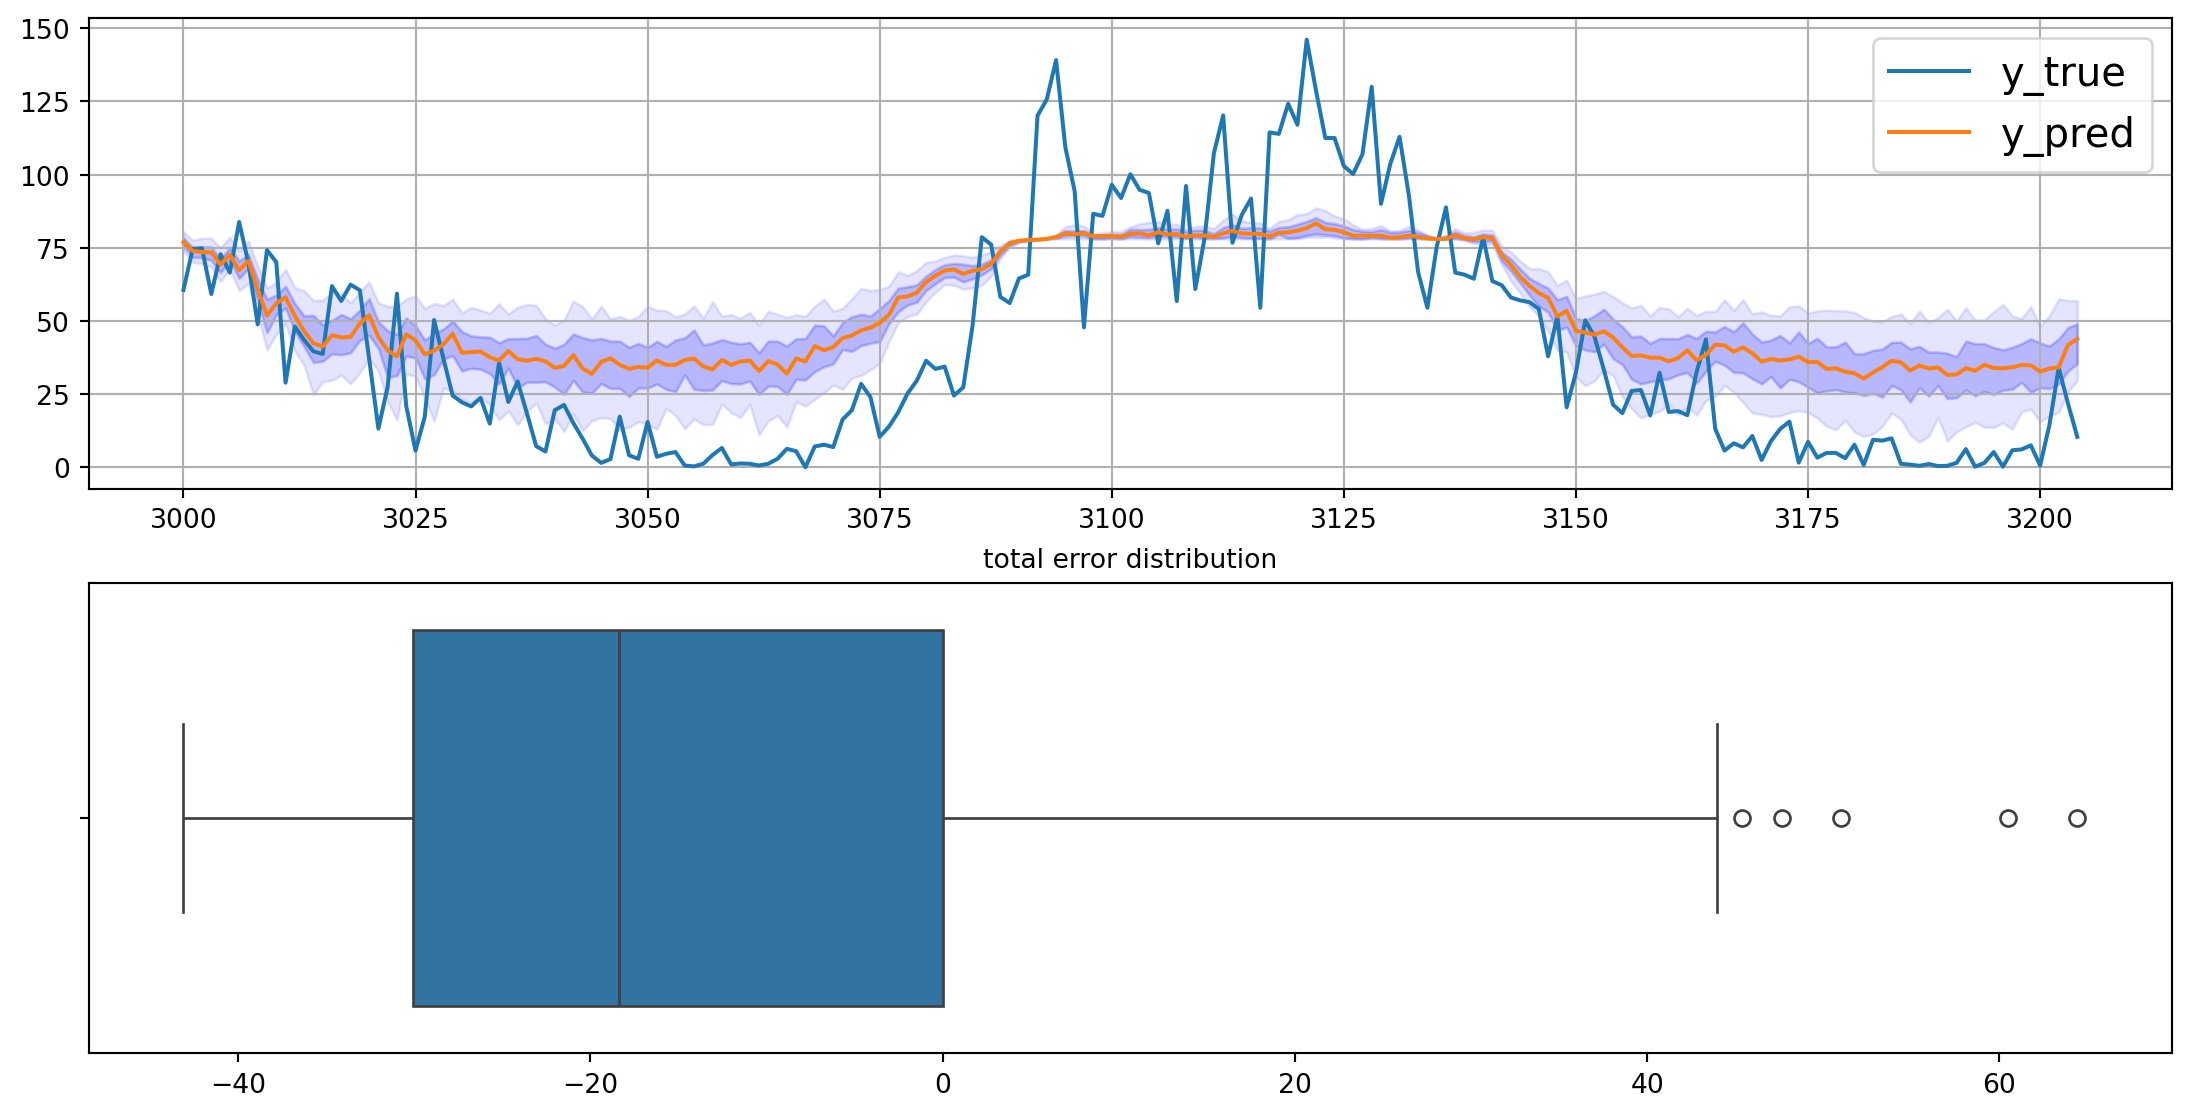2191x1117 pixels.
Task: Click the 3000 x-axis tick label
Action: 183,519
